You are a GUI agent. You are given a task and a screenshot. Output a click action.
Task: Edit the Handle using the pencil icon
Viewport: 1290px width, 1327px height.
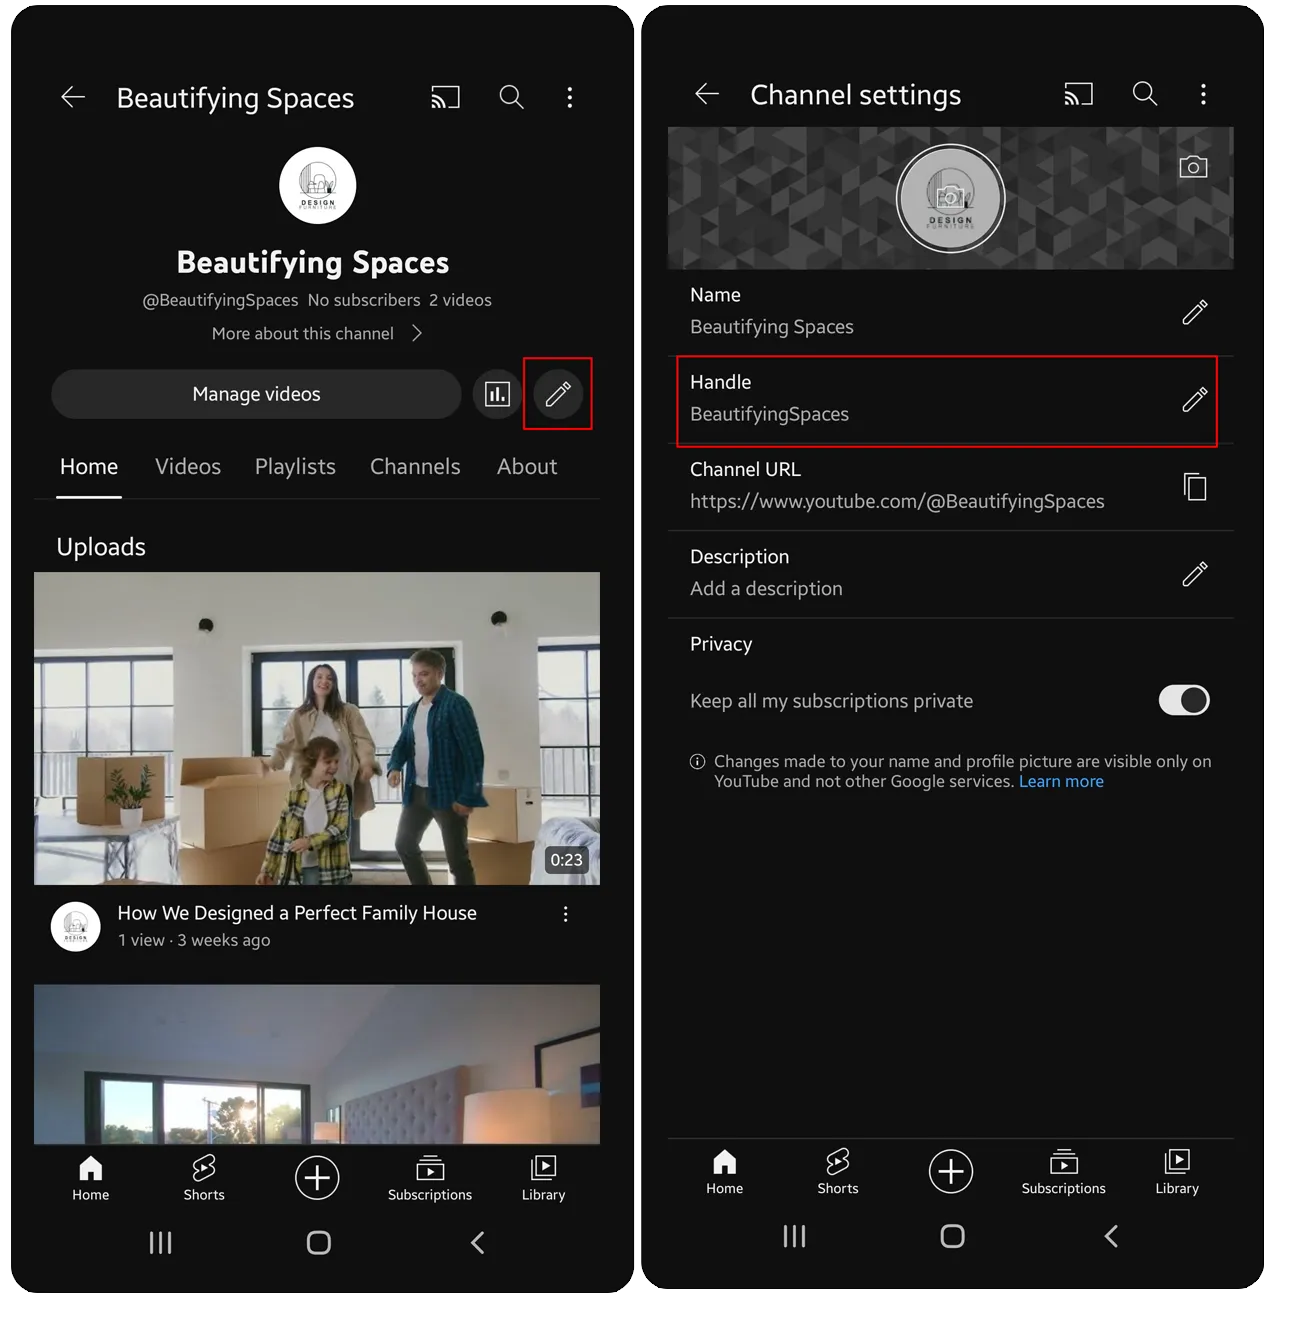tap(1194, 400)
